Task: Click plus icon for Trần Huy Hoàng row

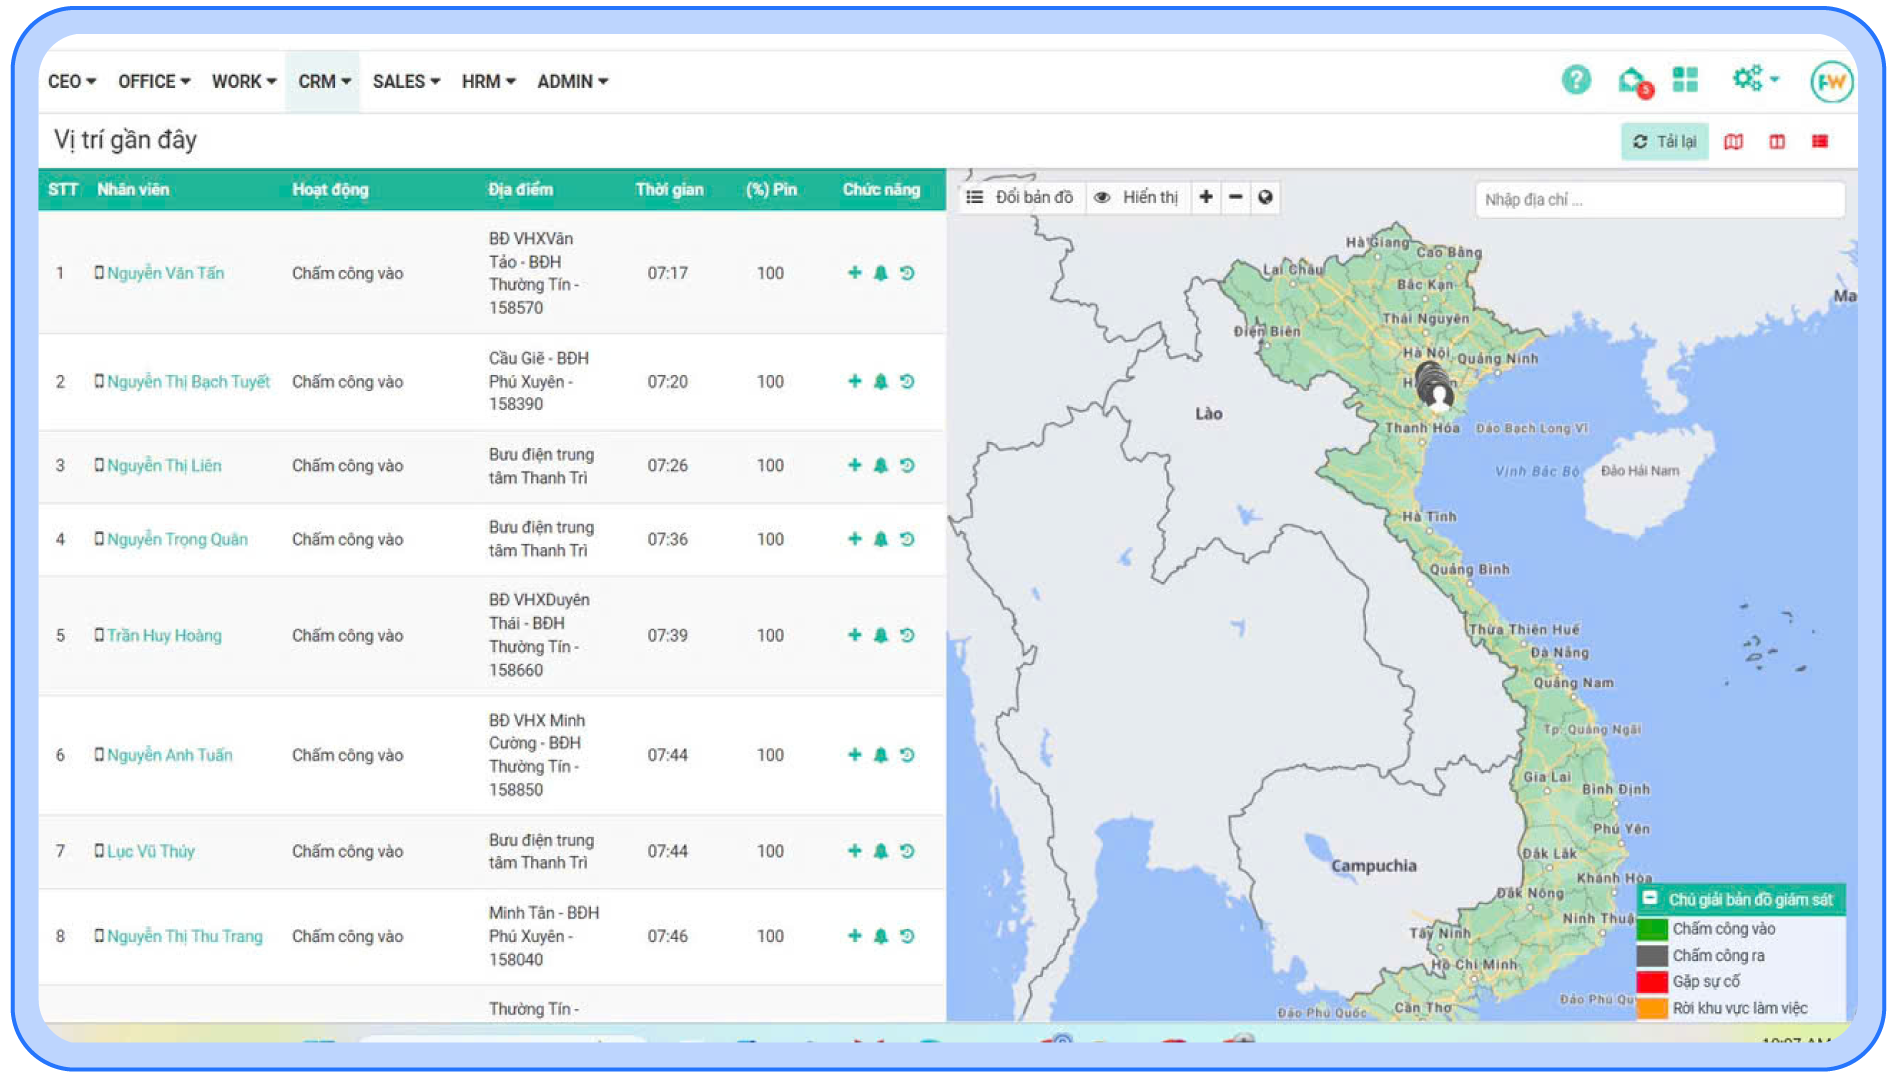Action: click(x=854, y=635)
